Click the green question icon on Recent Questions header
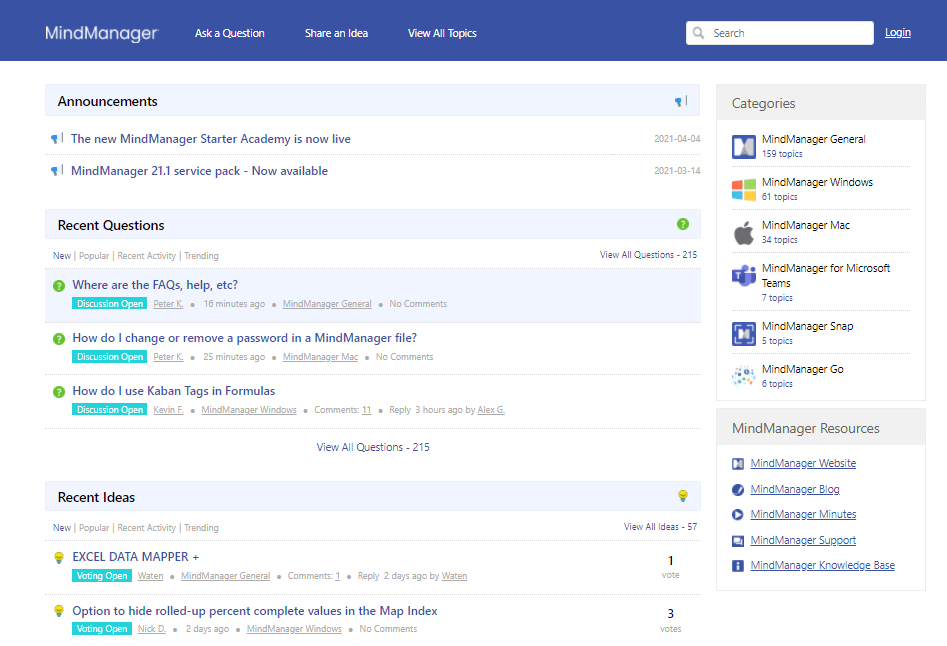947x646 pixels. pos(683,222)
